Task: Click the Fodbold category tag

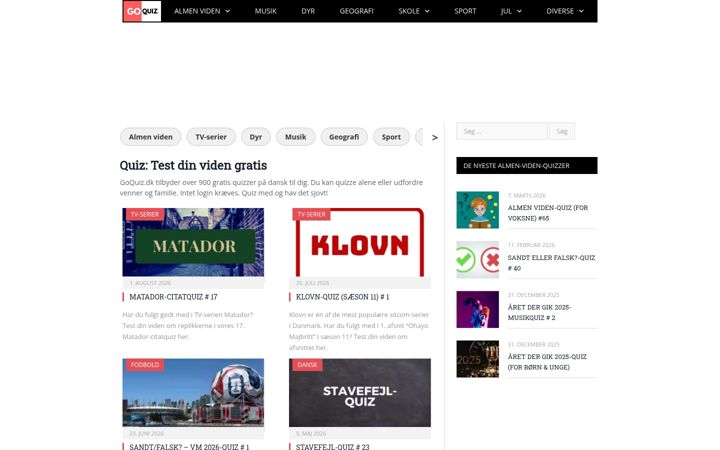Action: click(x=145, y=365)
